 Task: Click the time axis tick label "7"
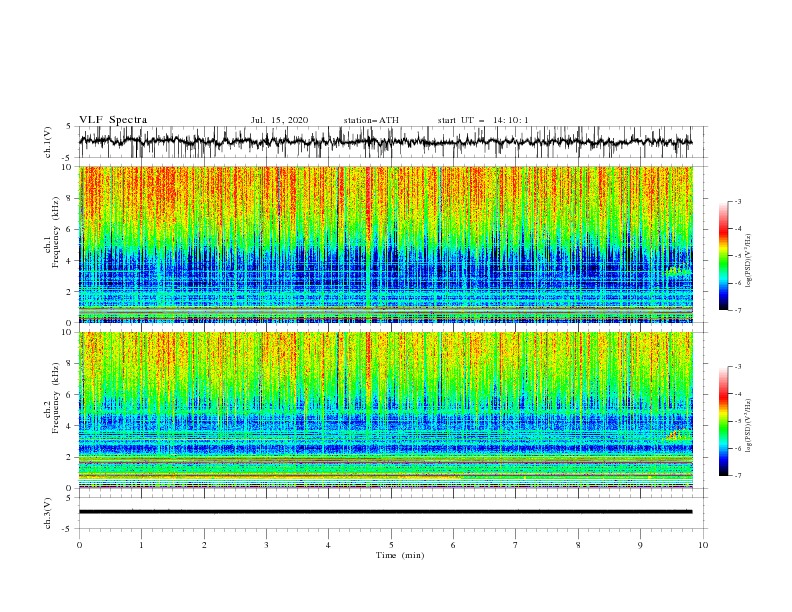516,545
